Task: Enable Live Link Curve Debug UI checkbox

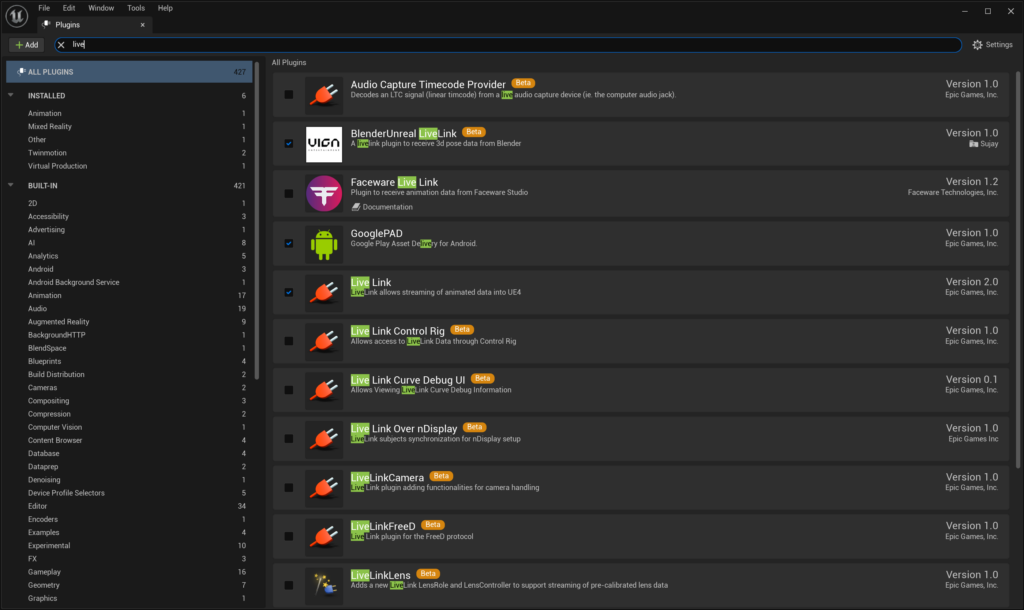Action: (289, 391)
